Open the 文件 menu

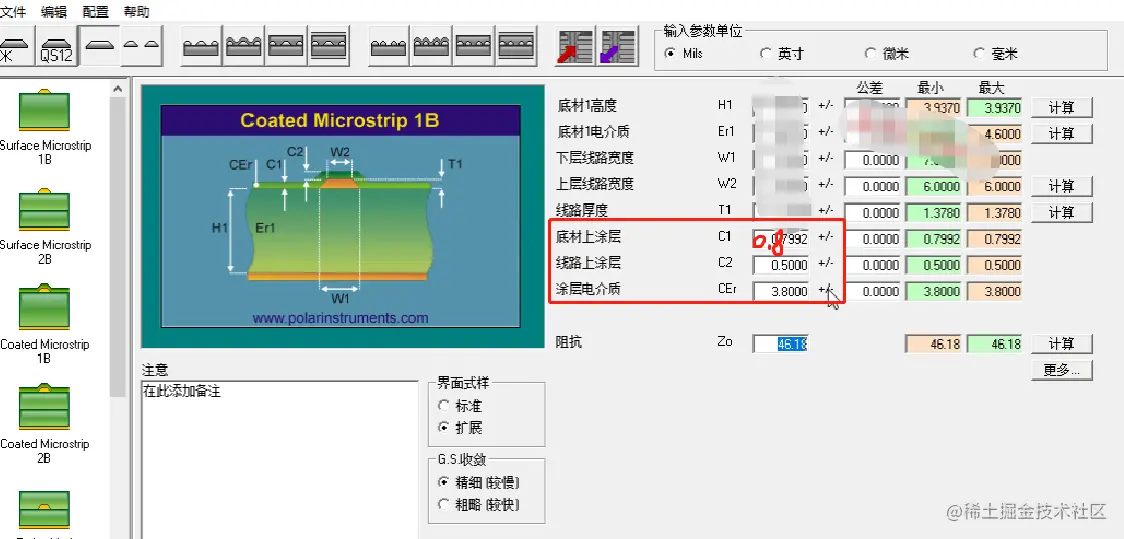(x=13, y=11)
